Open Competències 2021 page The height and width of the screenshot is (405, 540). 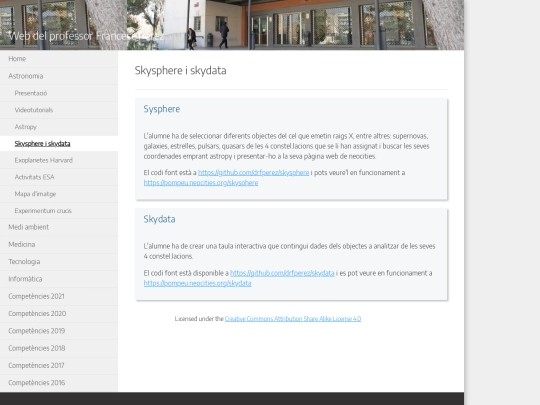pos(59,297)
